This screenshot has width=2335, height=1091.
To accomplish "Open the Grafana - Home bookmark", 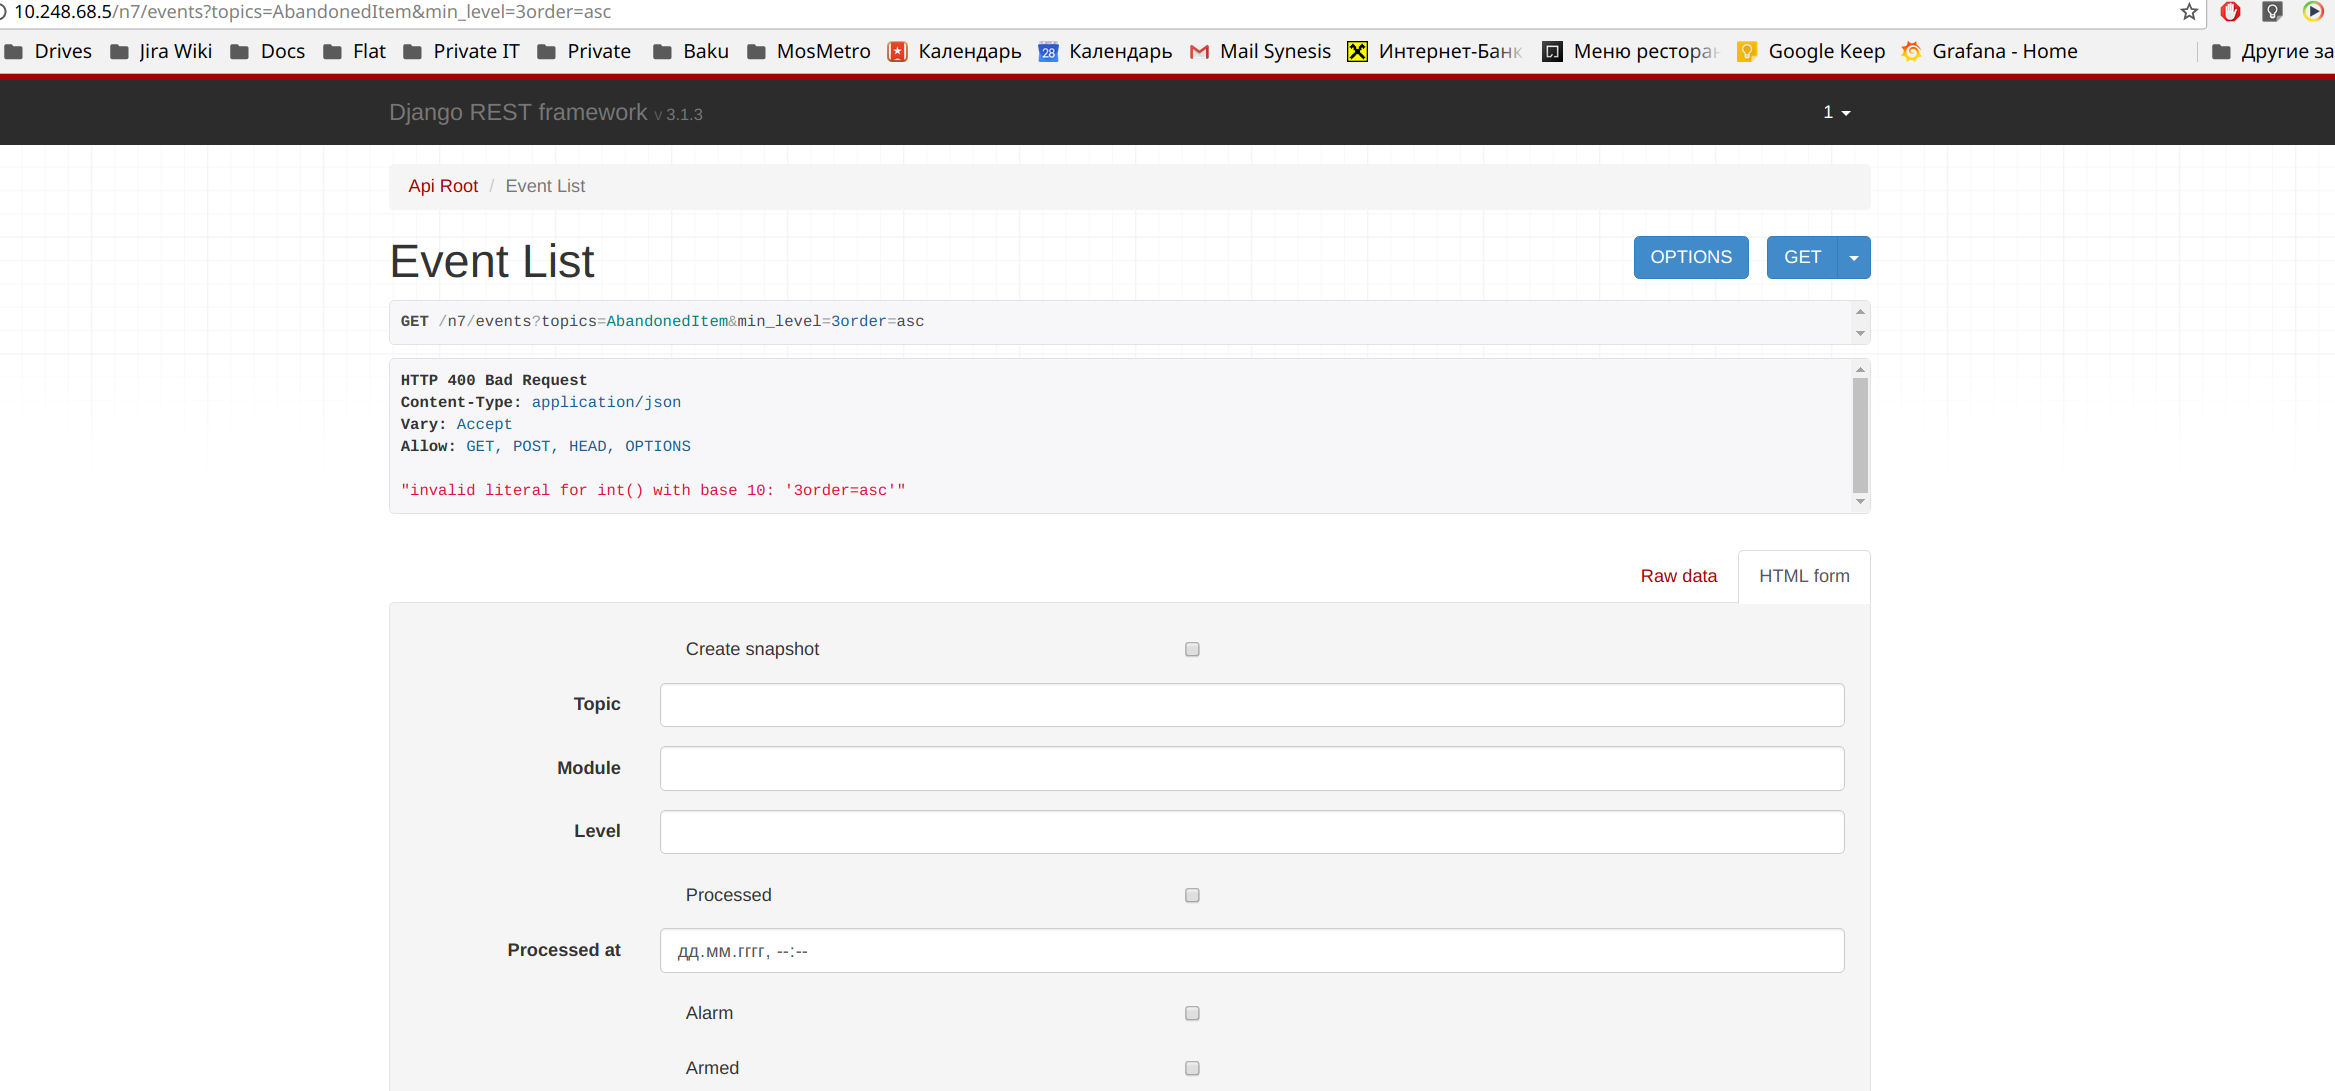I will (1990, 51).
